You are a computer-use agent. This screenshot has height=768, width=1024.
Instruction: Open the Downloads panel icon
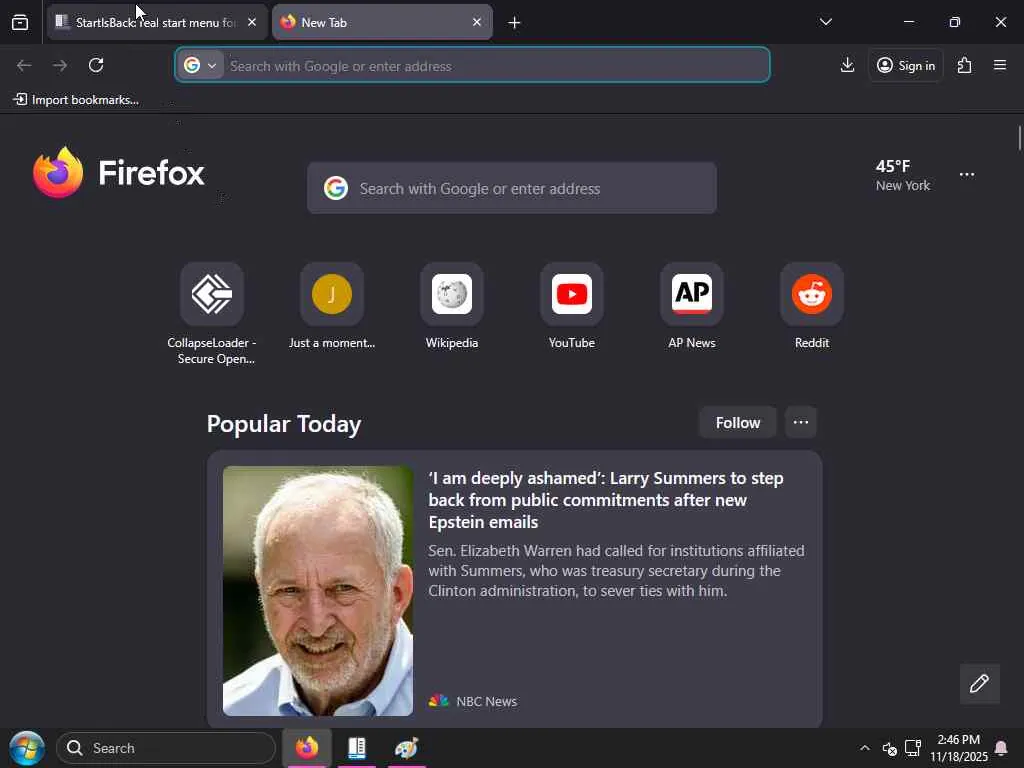(x=847, y=65)
